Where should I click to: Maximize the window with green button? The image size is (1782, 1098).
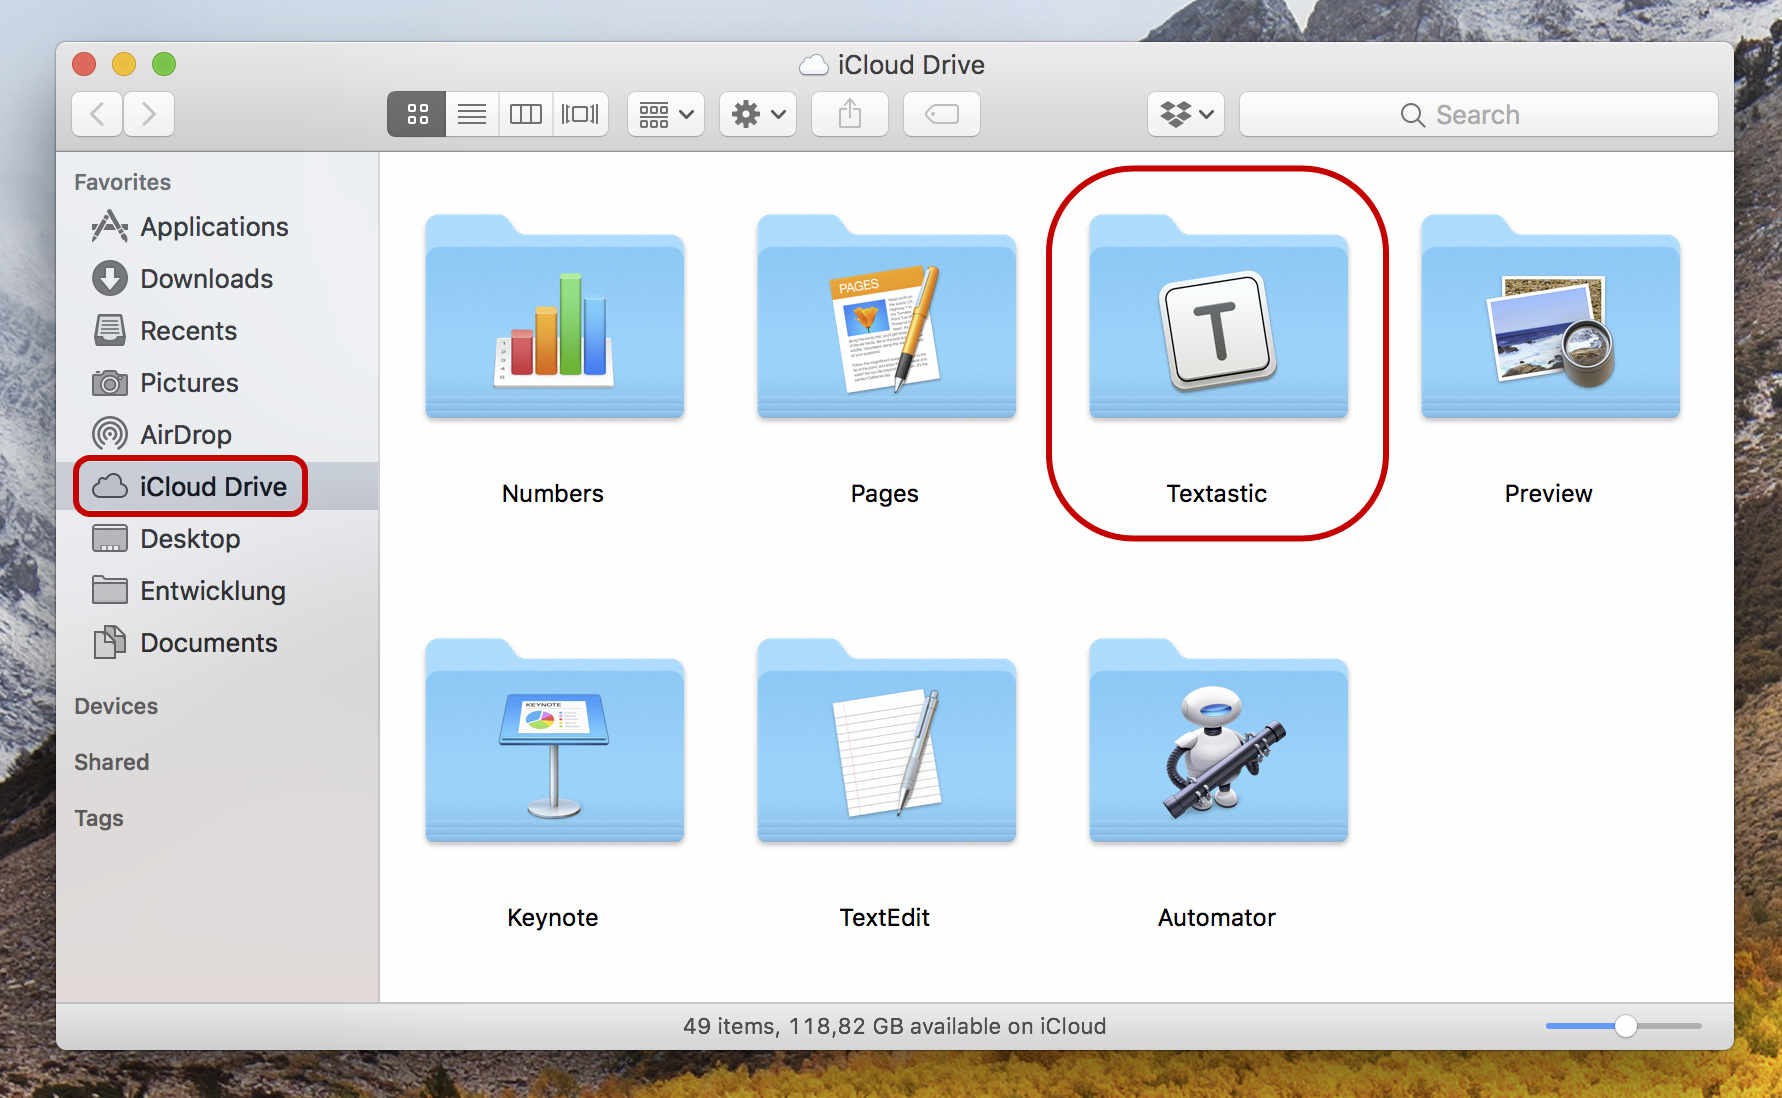(164, 64)
